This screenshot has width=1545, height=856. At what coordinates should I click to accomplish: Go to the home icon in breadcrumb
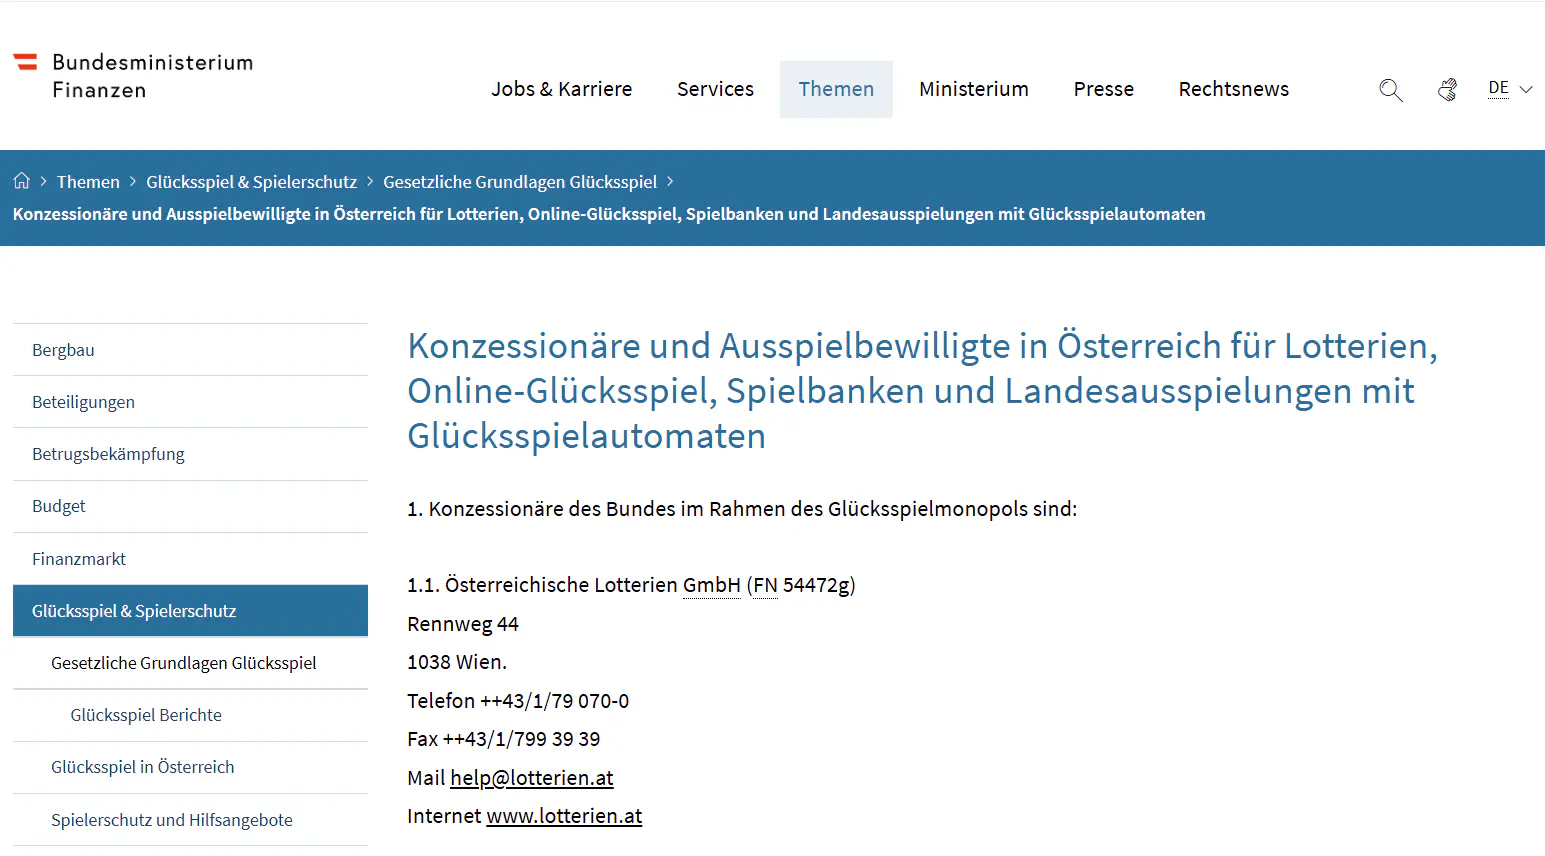tap(21, 181)
